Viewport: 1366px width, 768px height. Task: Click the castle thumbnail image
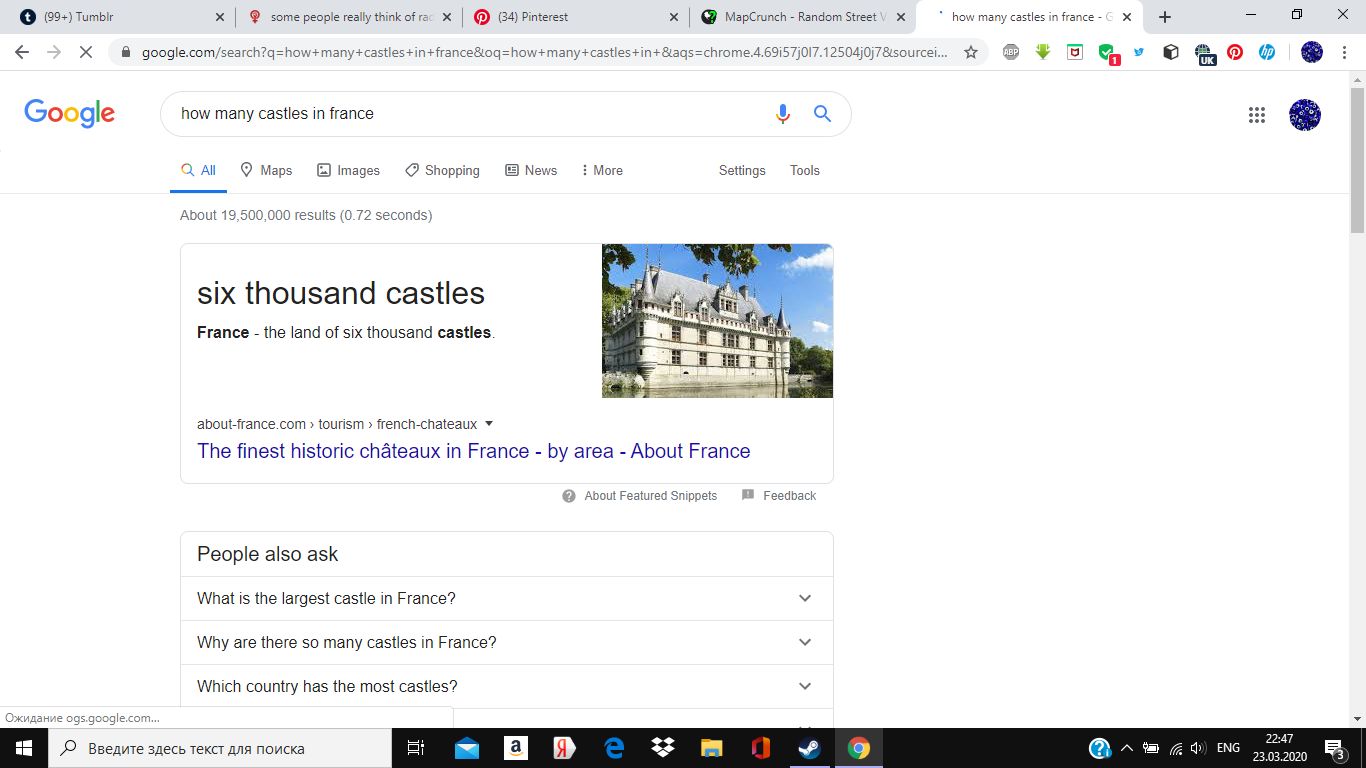click(x=717, y=321)
